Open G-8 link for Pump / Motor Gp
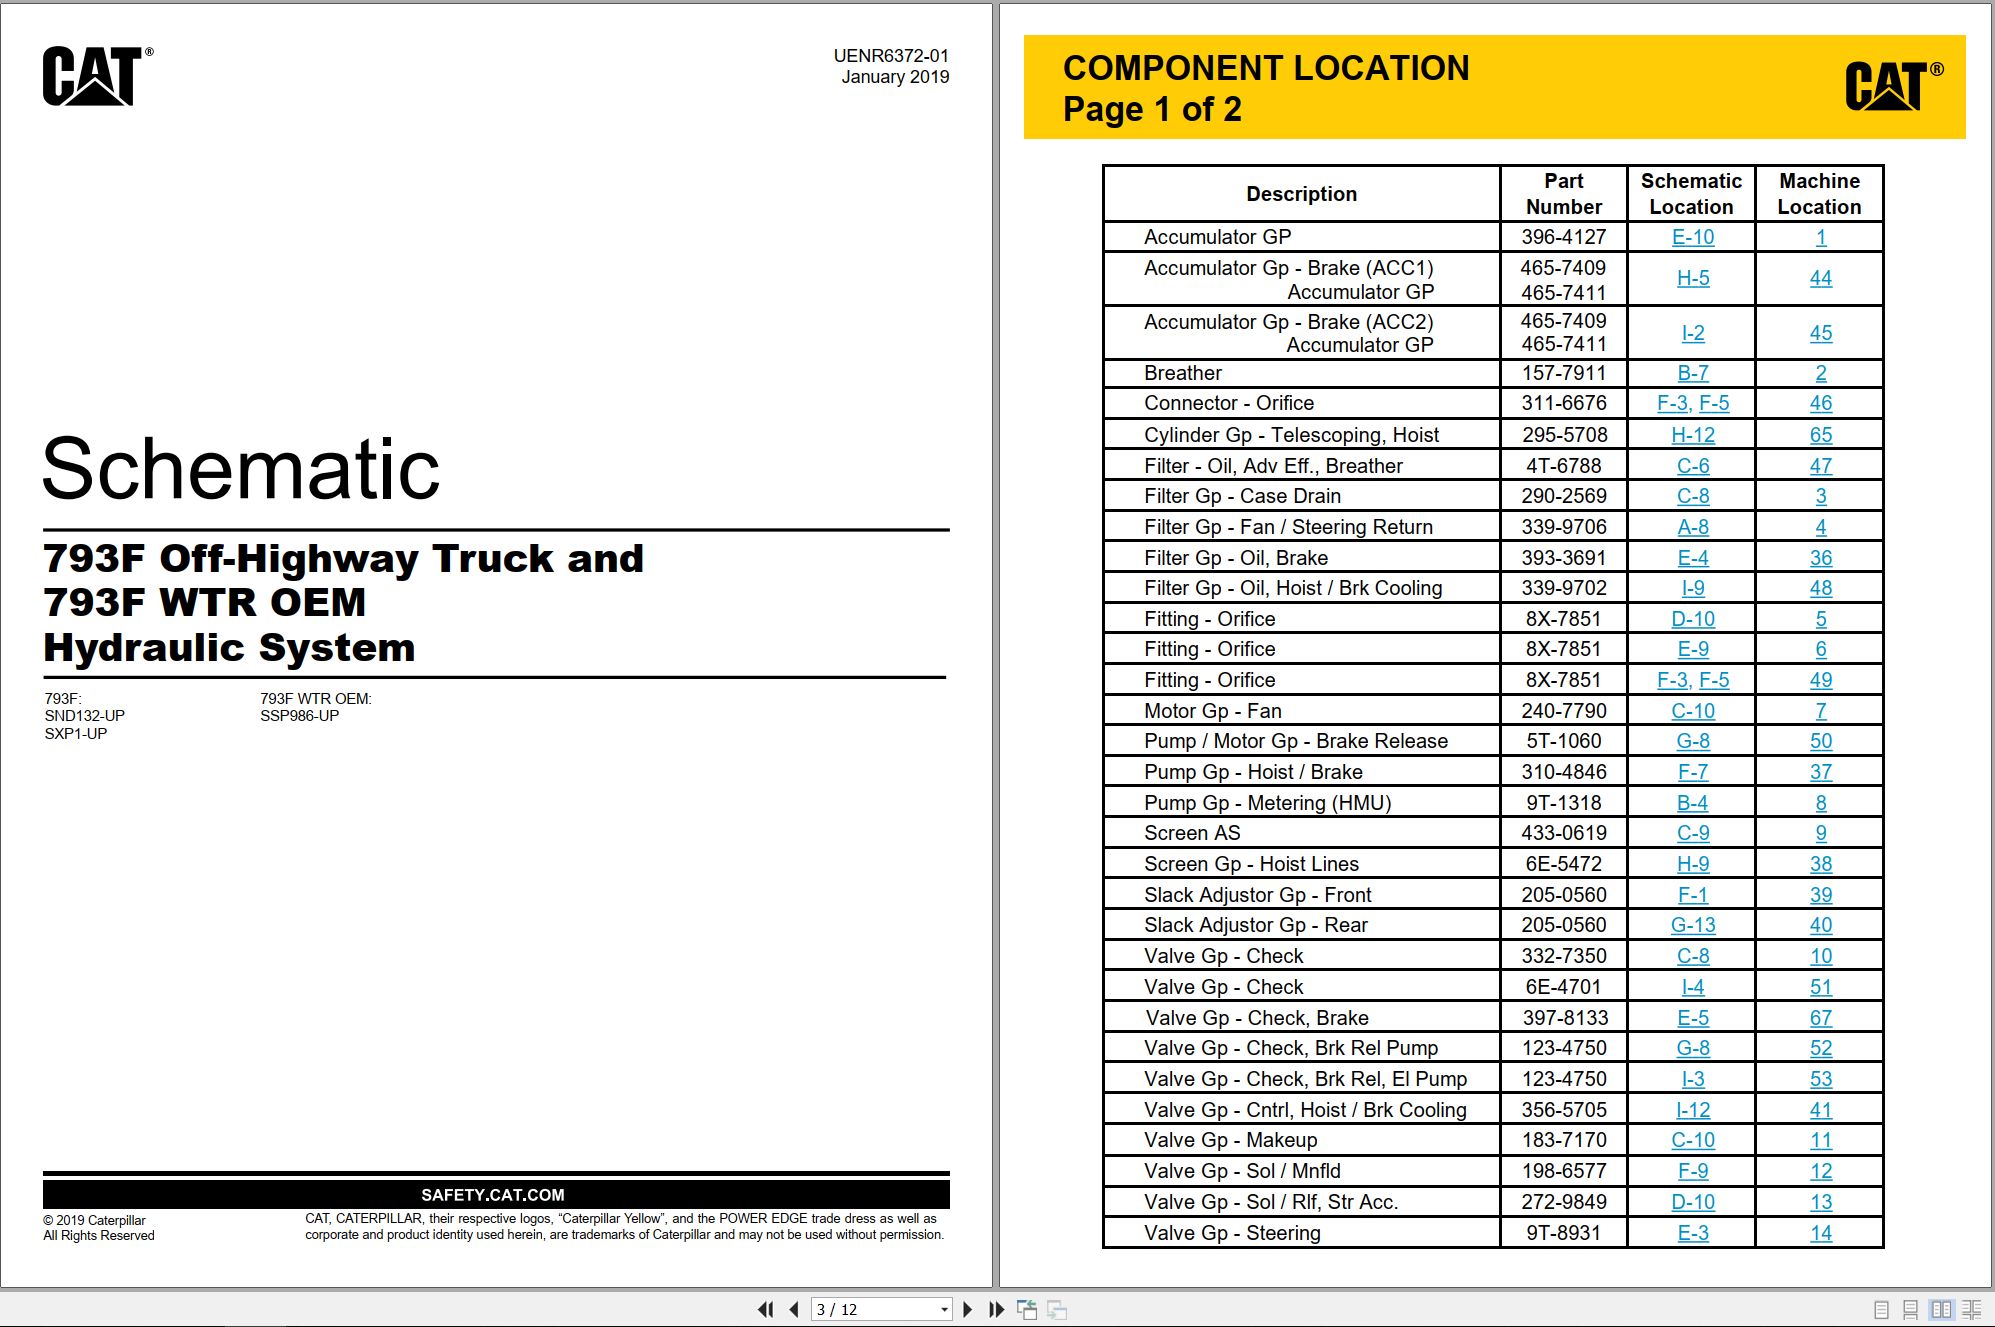Viewport: 1995px width, 1327px height. [x=1693, y=741]
